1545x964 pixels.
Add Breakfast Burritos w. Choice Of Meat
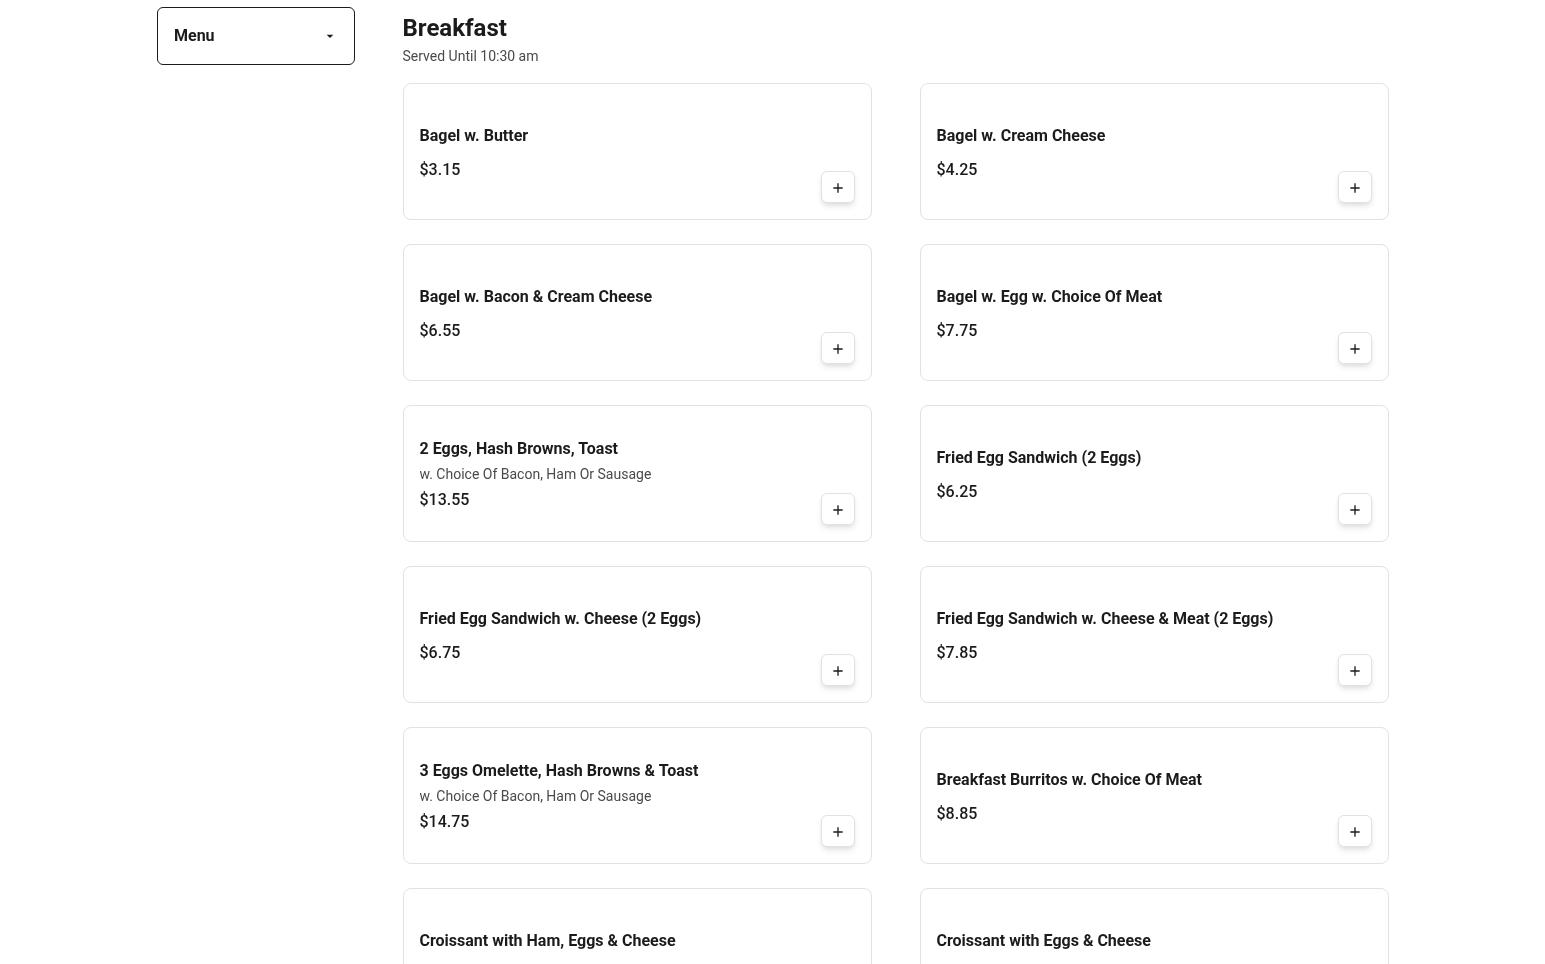coord(1354,832)
